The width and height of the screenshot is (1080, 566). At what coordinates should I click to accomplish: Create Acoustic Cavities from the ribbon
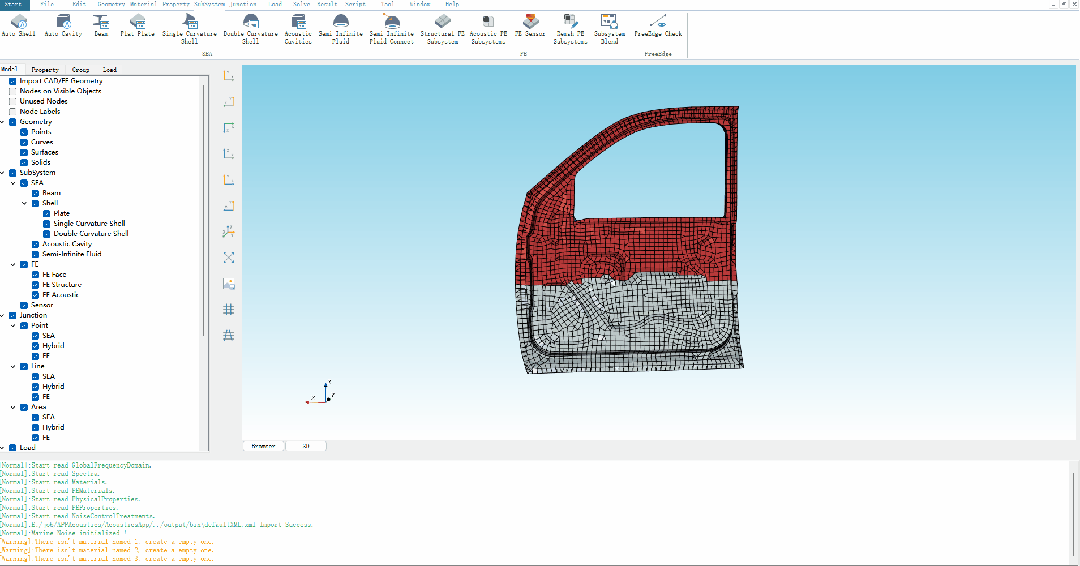point(298,30)
